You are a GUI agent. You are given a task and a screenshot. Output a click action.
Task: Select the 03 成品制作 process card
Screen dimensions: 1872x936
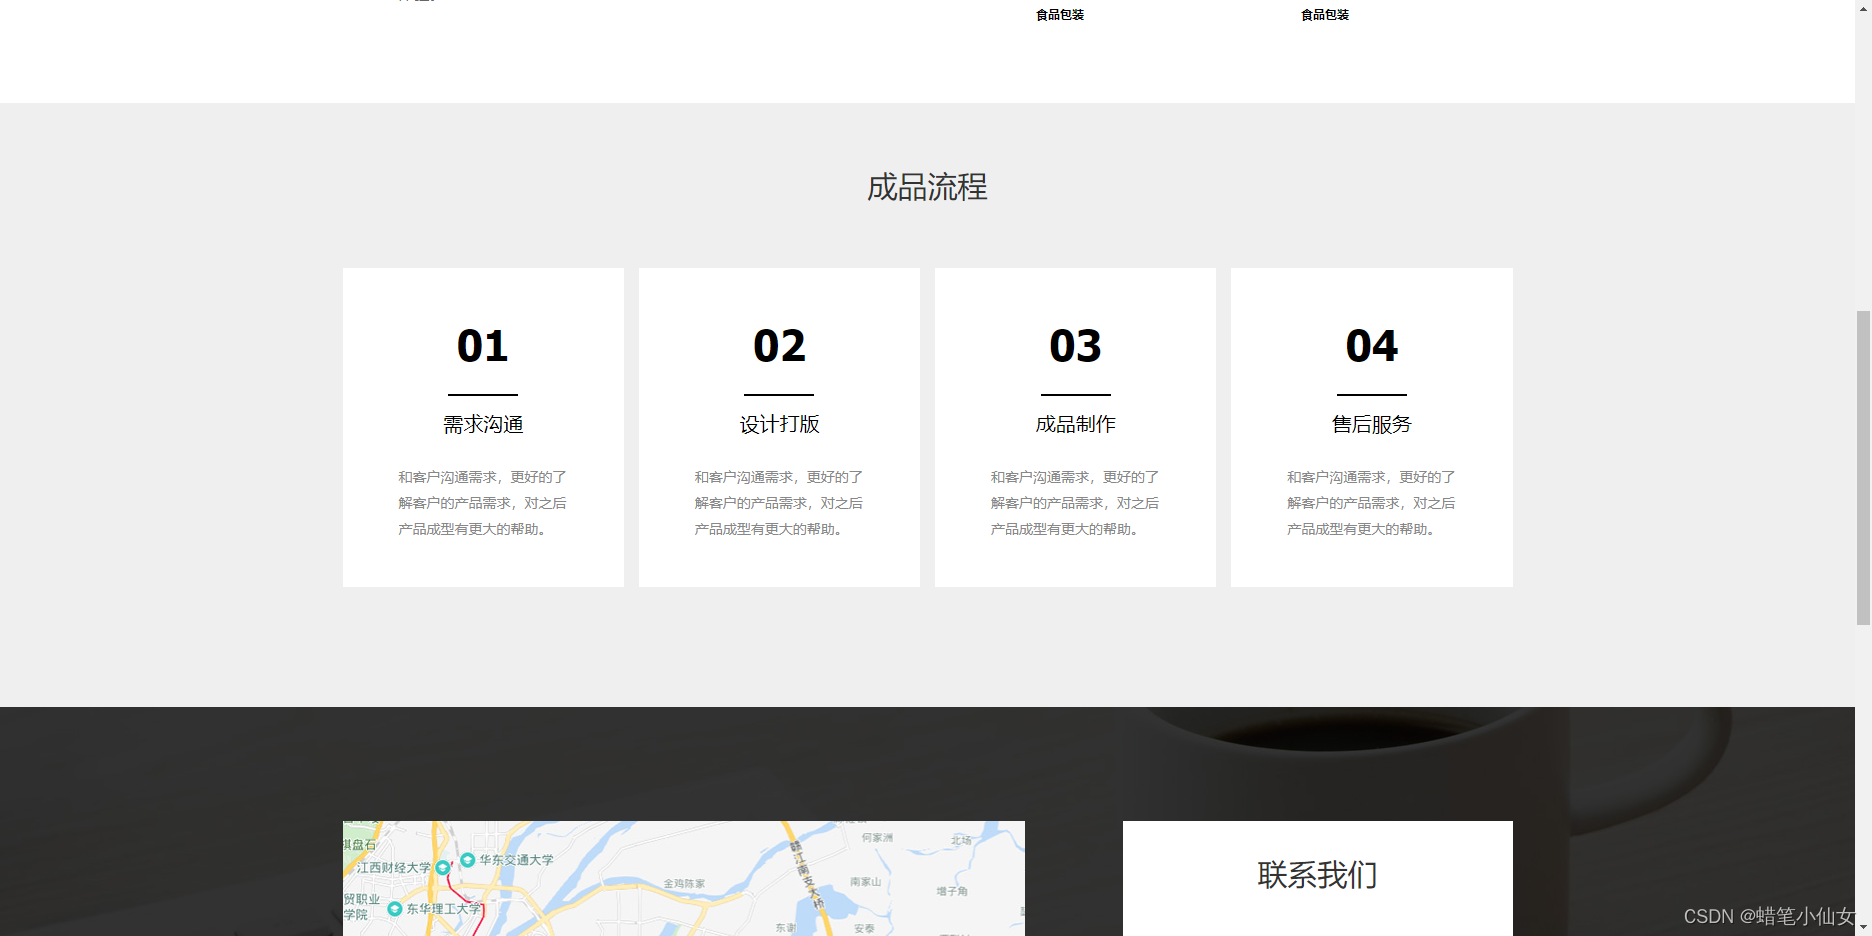(1075, 427)
